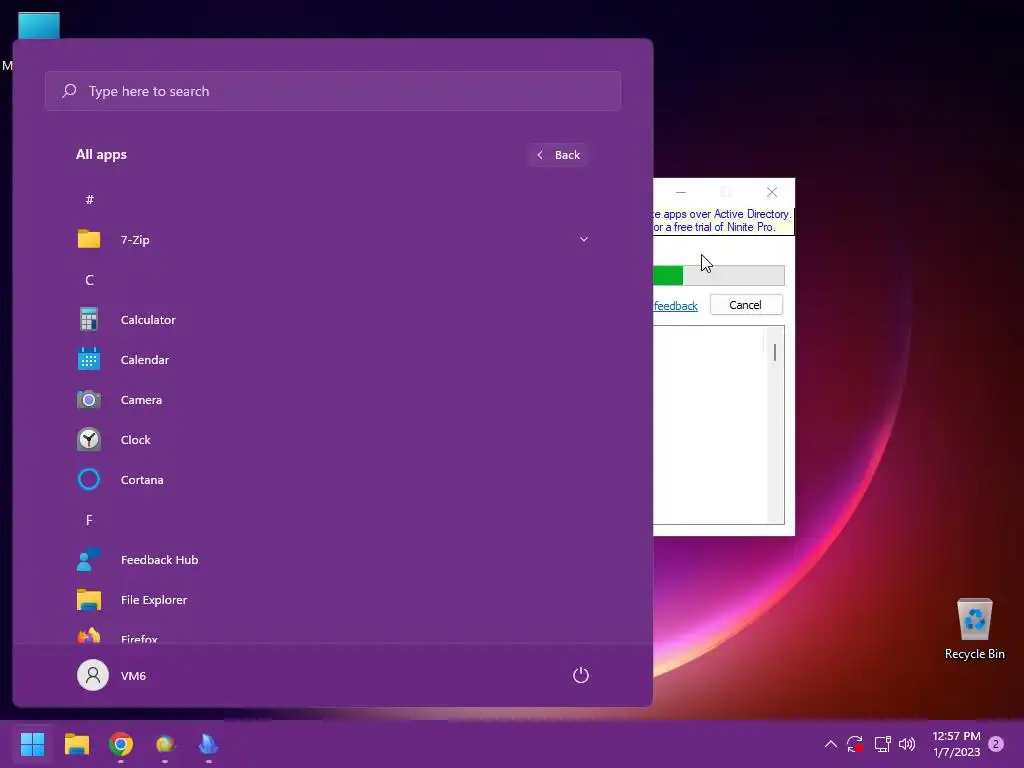
Task: Open File Explorer icon in app list
Action: point(89,600)
